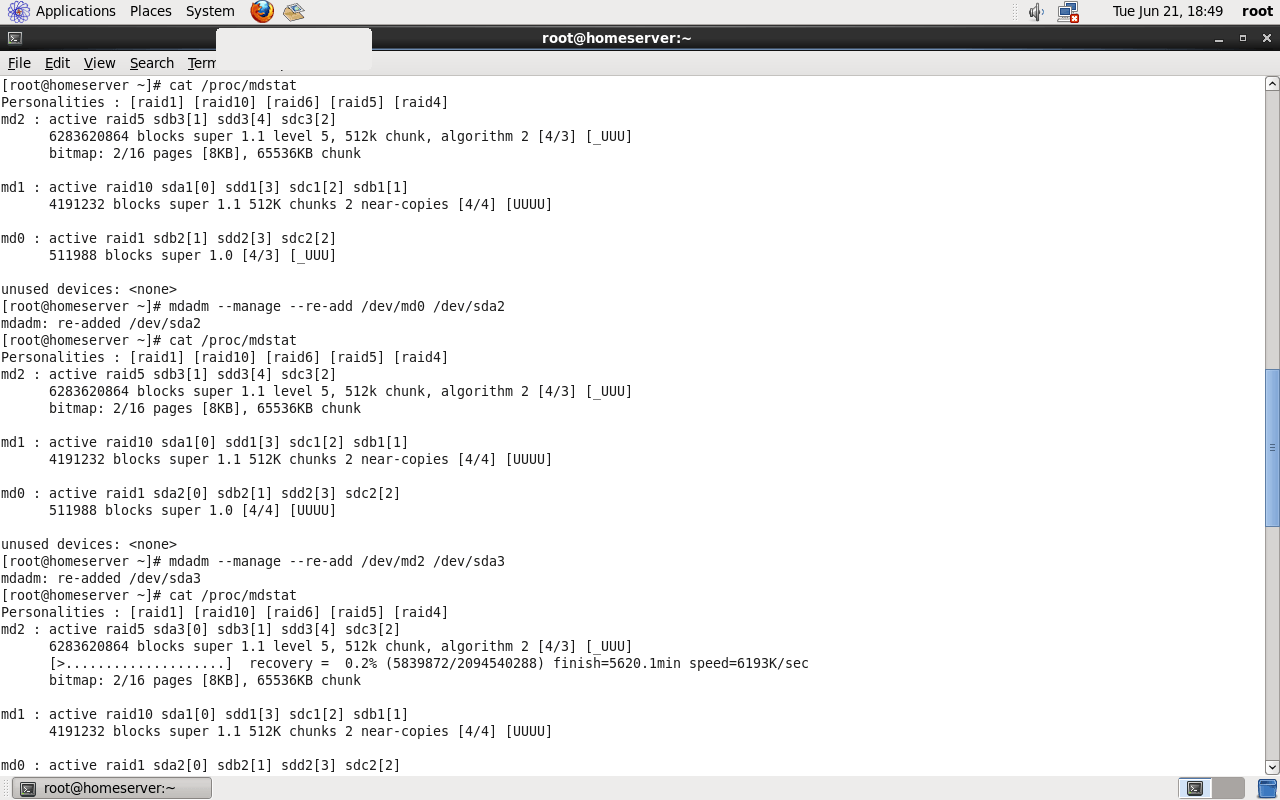Click the 'finish=5620.1min' value
1280x800 pixels.
pyautogui.click(x=621, y=663)
